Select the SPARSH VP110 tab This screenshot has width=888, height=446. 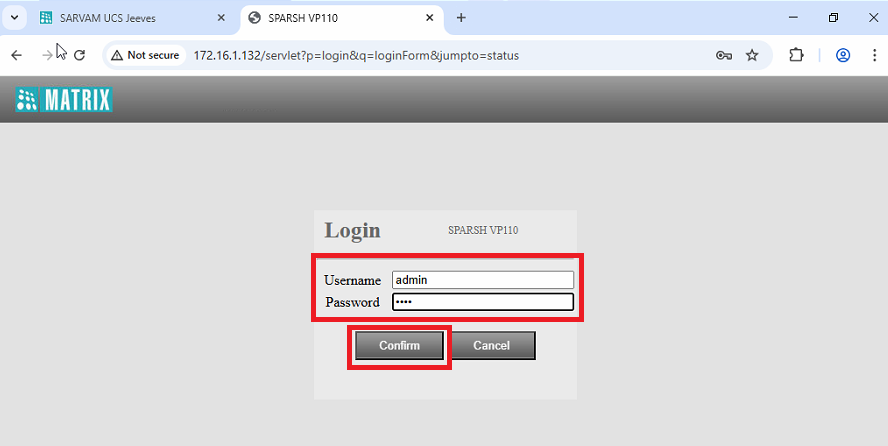[x=341, y=18]
